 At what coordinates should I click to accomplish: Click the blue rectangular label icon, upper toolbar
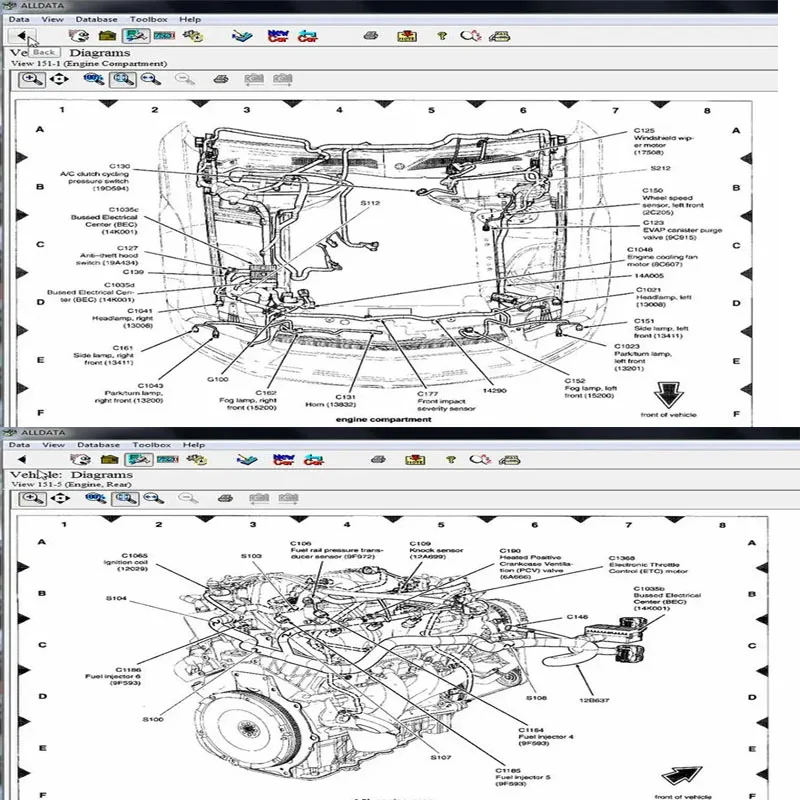click(x=164, y=36)
